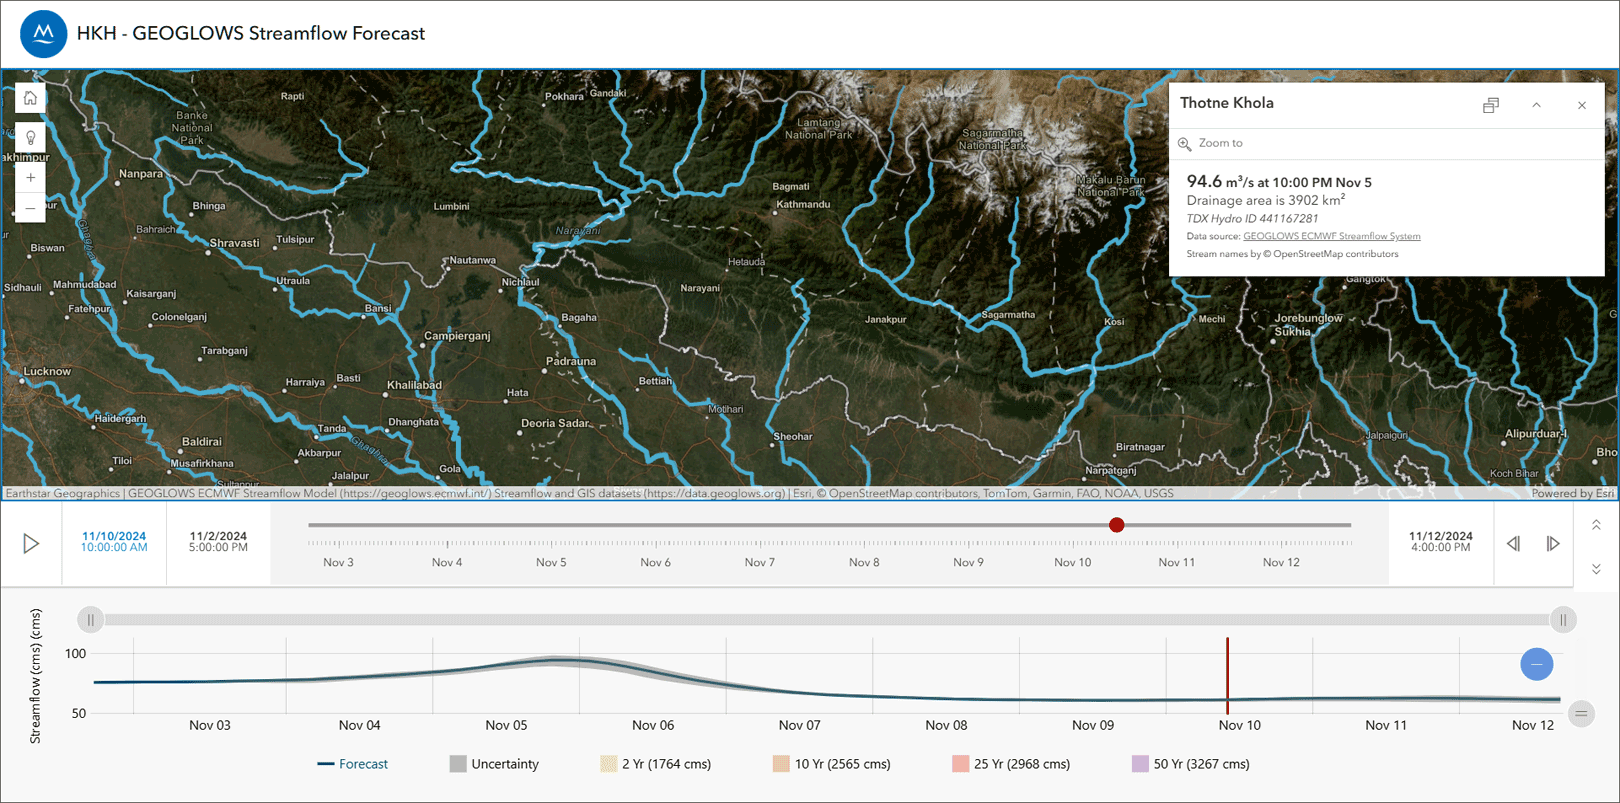The height and width of the screenshot is (803, 1620).
Task: Play the time slider animation
Action: (32, 544)
